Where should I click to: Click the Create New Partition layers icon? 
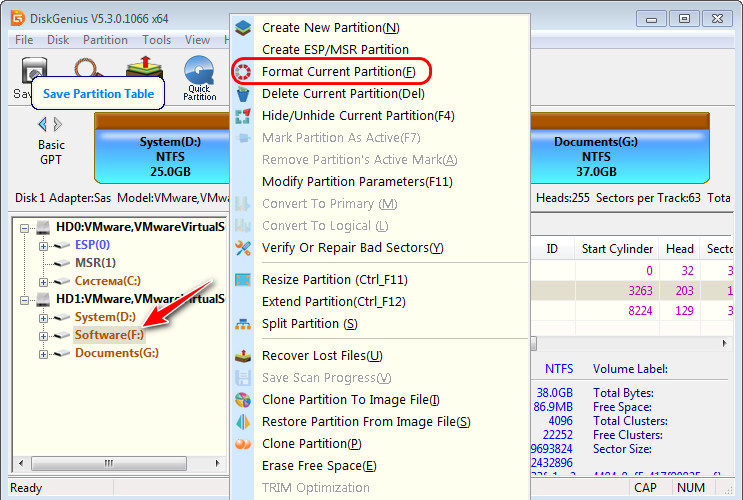pyautogui.click(x=243, y=28)
